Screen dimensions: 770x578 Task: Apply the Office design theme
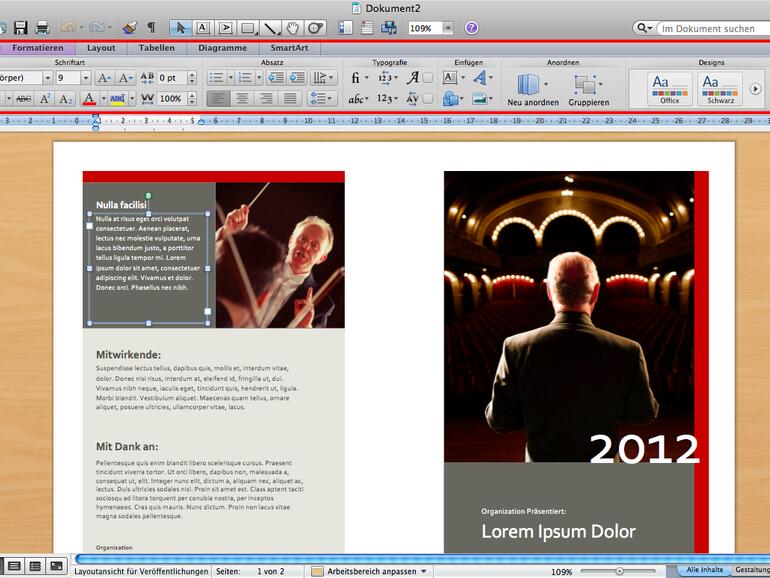pos(669,88)
